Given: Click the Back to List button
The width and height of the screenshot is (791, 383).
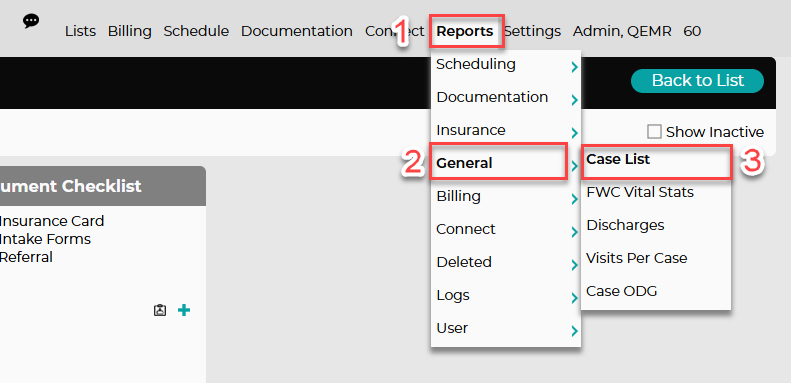Looking at the screenshot, I should coord(697,81).
